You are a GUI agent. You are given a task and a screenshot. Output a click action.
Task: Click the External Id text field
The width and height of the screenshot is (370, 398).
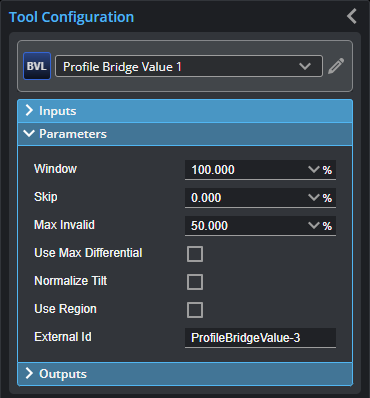[260, 338]
